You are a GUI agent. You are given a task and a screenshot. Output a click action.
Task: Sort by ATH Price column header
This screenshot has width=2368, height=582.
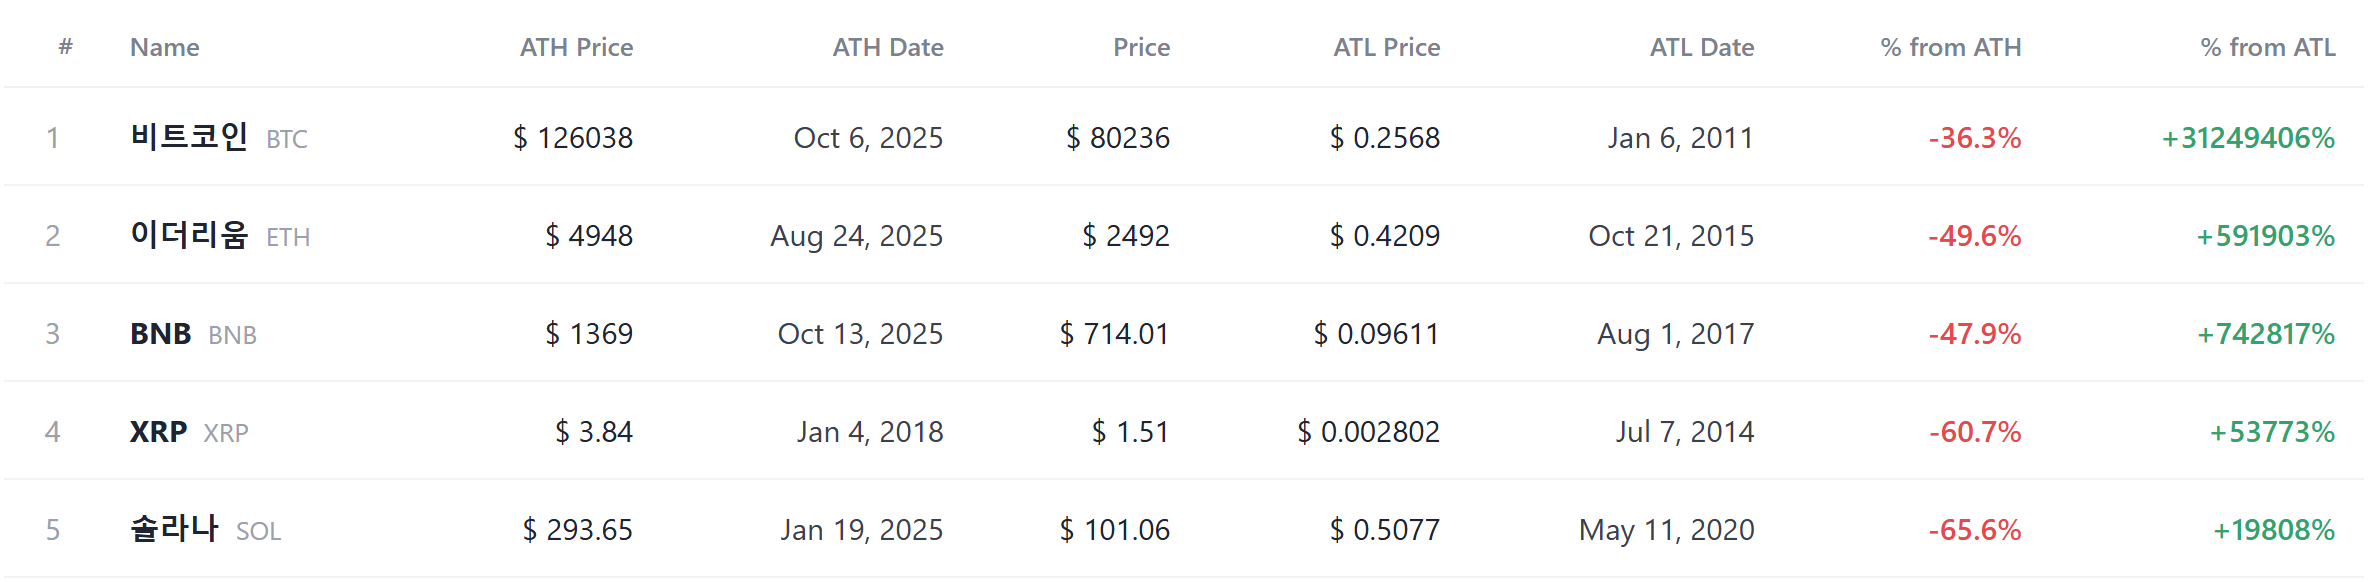[576, 47]
